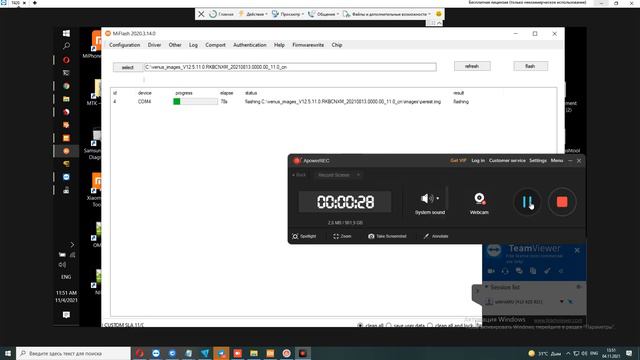Open the Driver menu
The width and height of the screenshot is (640, 360).
154,45
